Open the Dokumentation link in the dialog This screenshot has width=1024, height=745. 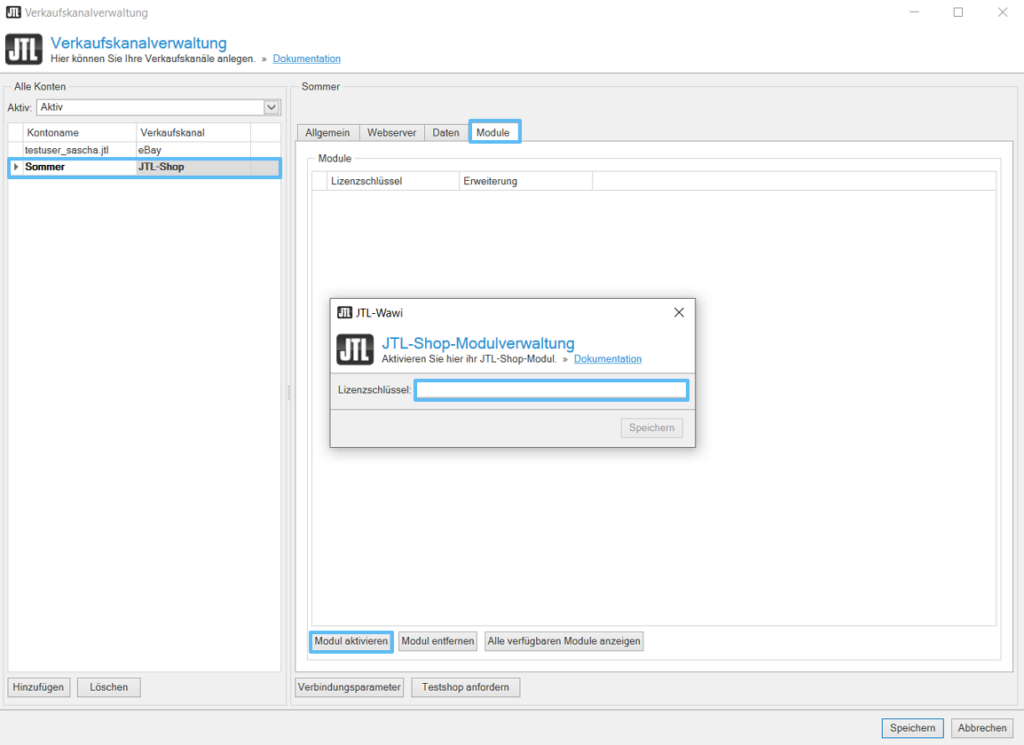pos(607,359)
